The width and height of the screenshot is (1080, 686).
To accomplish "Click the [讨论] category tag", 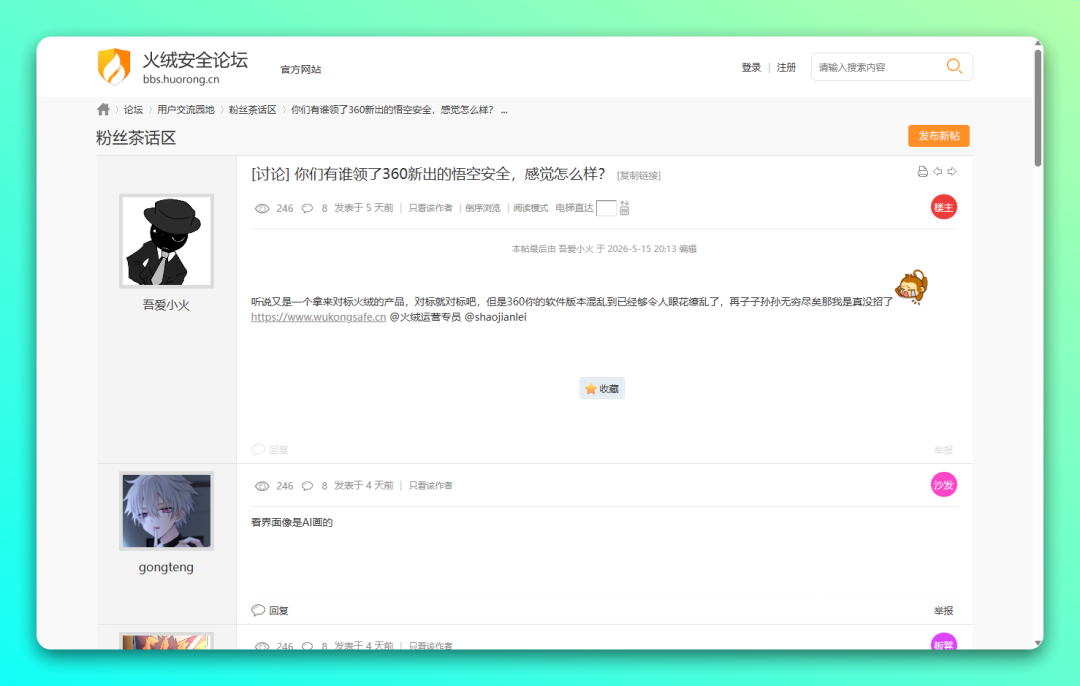I will click(270, 174).
